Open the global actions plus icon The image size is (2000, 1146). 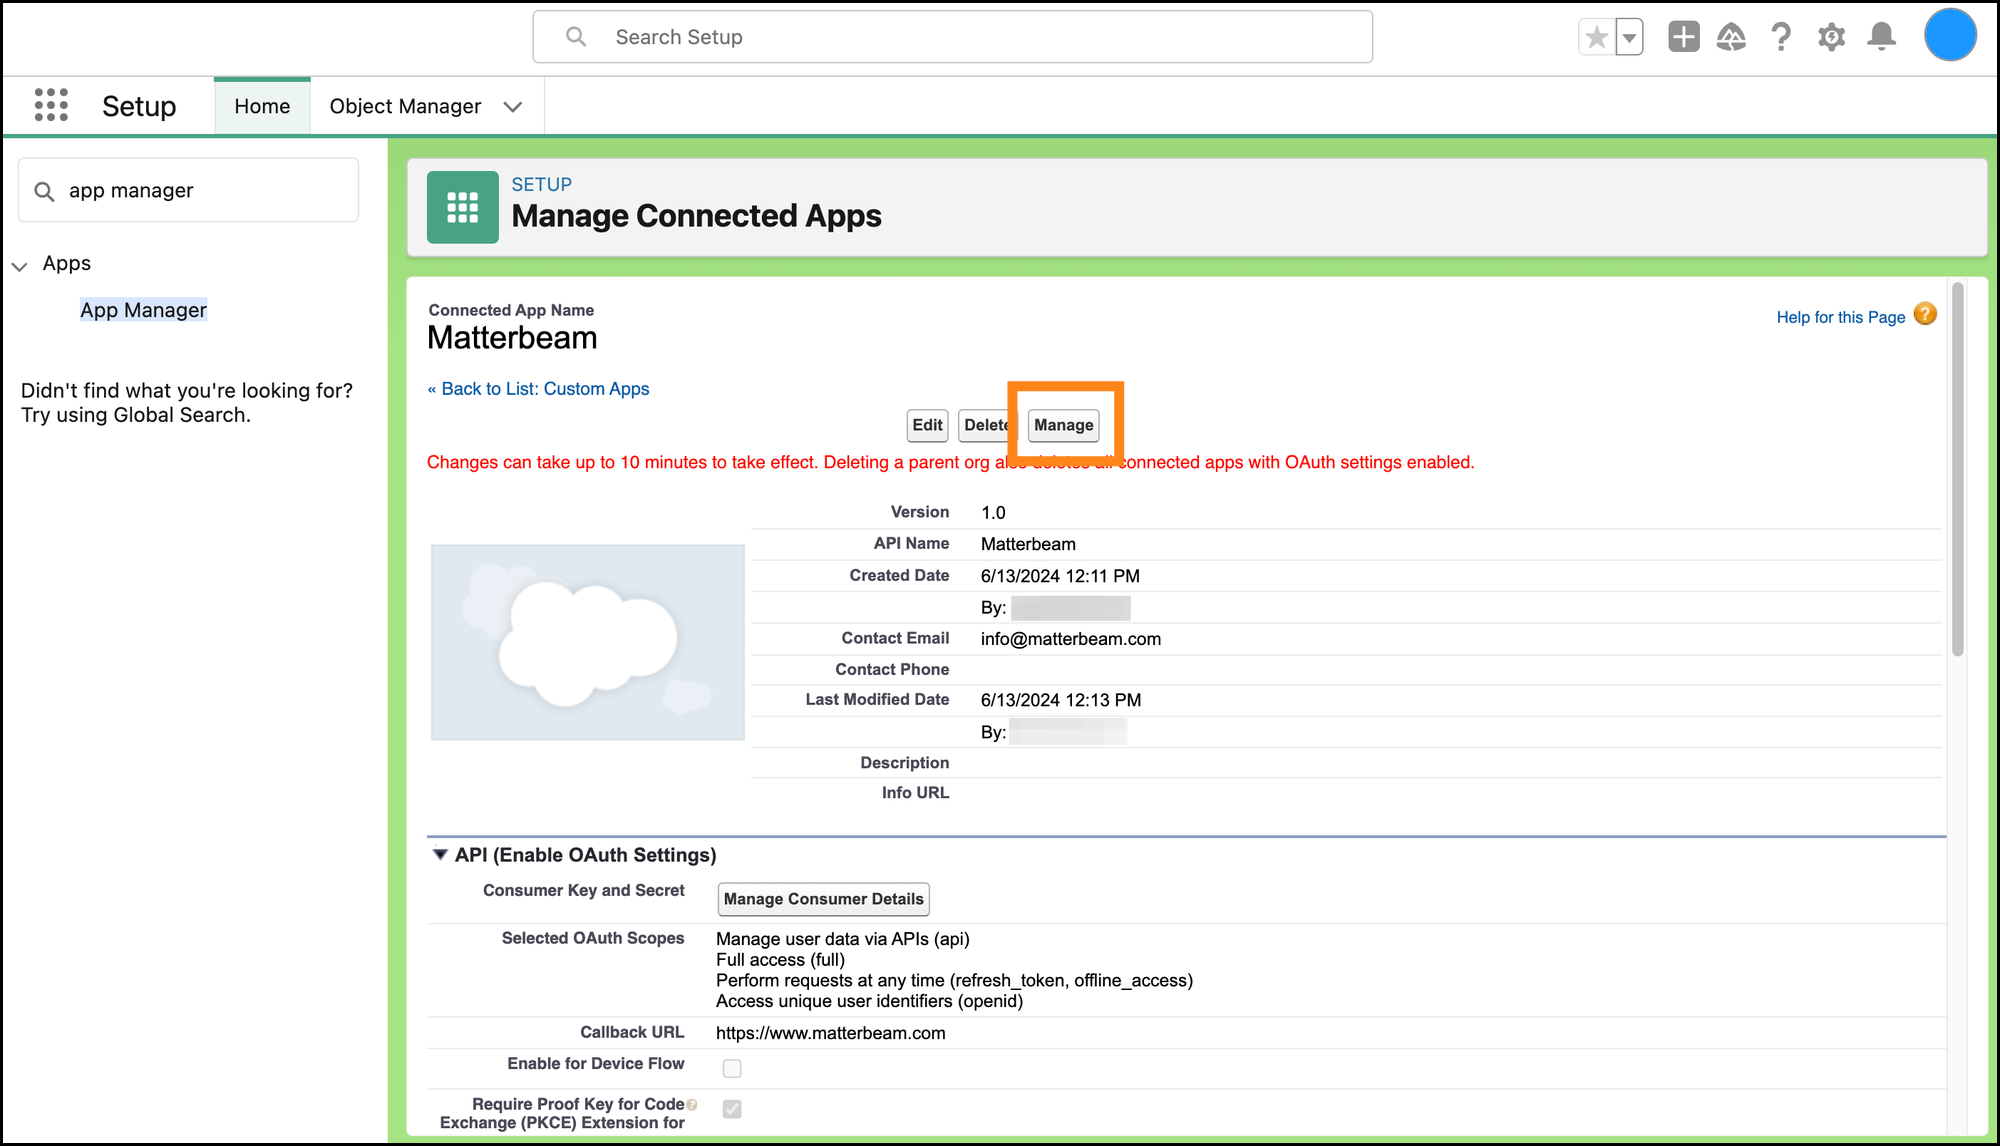[1683, 38]
